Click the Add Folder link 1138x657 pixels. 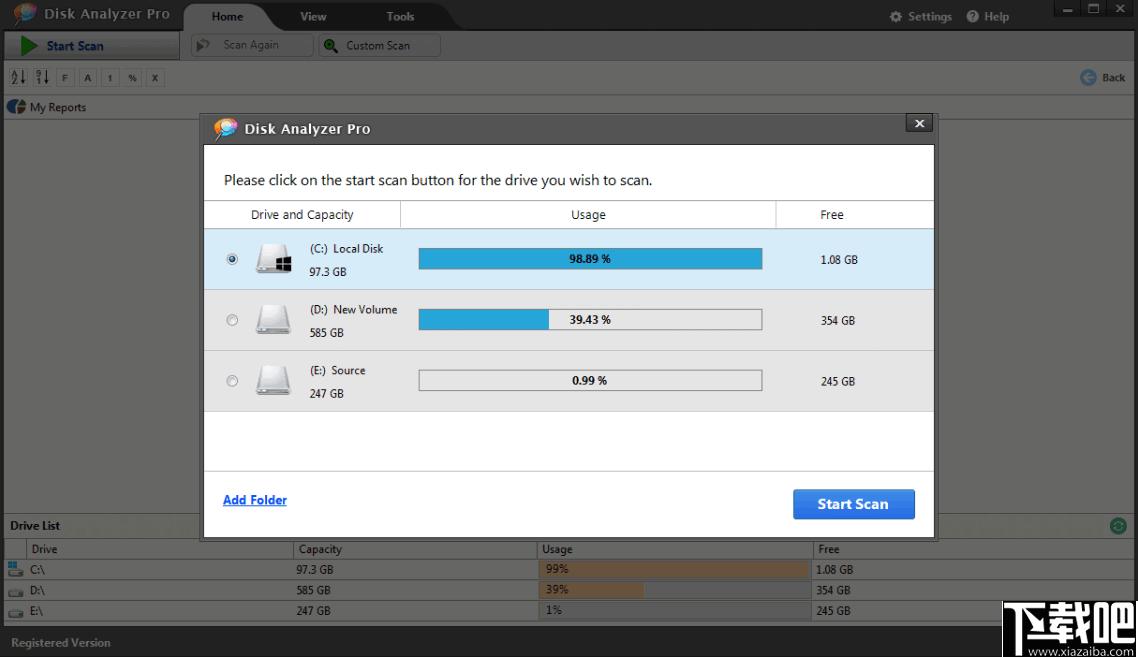255,499
